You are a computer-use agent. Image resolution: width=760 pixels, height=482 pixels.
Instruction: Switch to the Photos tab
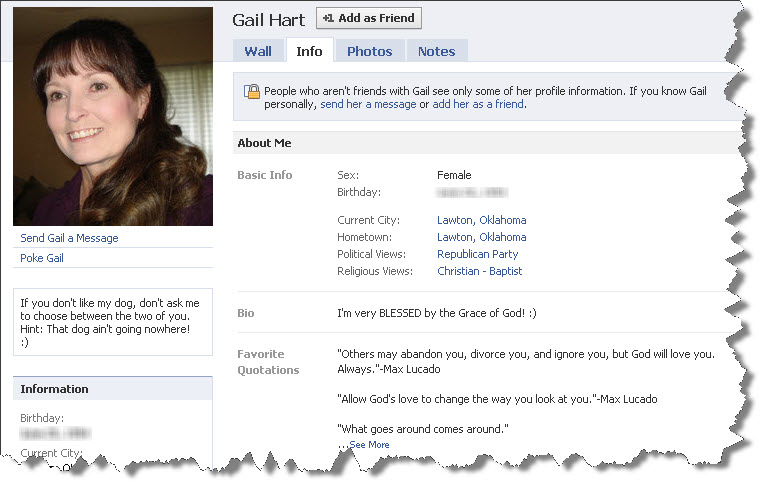click(x=369, y=51)
